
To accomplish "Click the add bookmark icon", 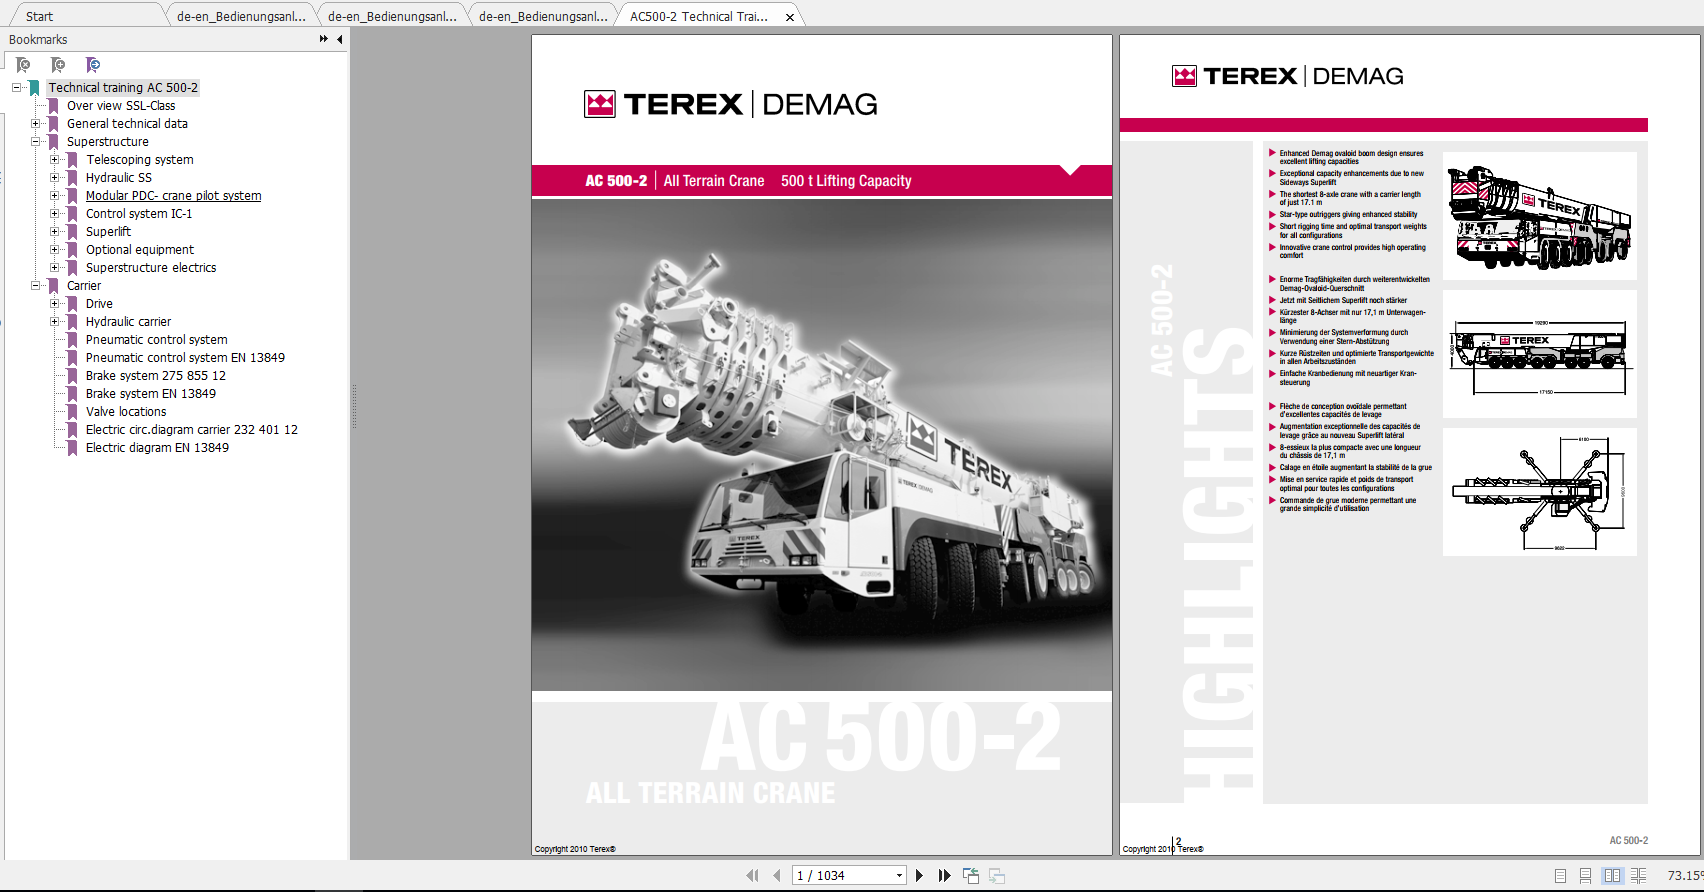I will [x=58, y=65].
